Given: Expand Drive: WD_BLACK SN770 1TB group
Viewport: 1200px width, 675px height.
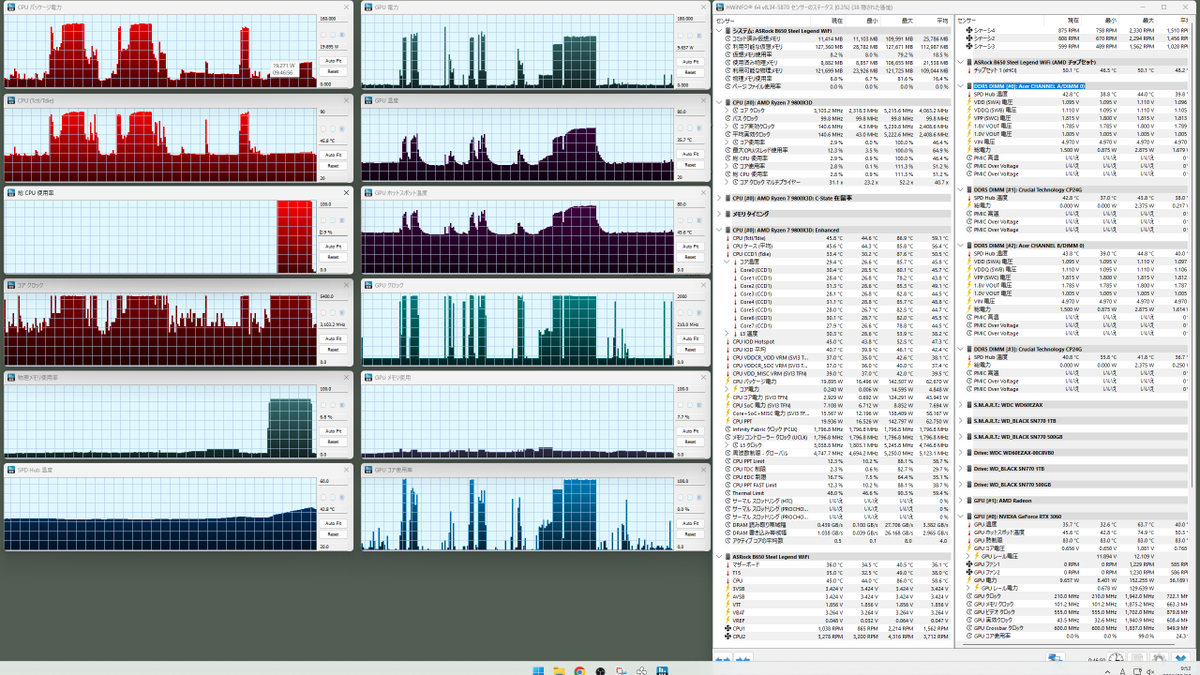Looking at the screenshot, I should point(962,468).
